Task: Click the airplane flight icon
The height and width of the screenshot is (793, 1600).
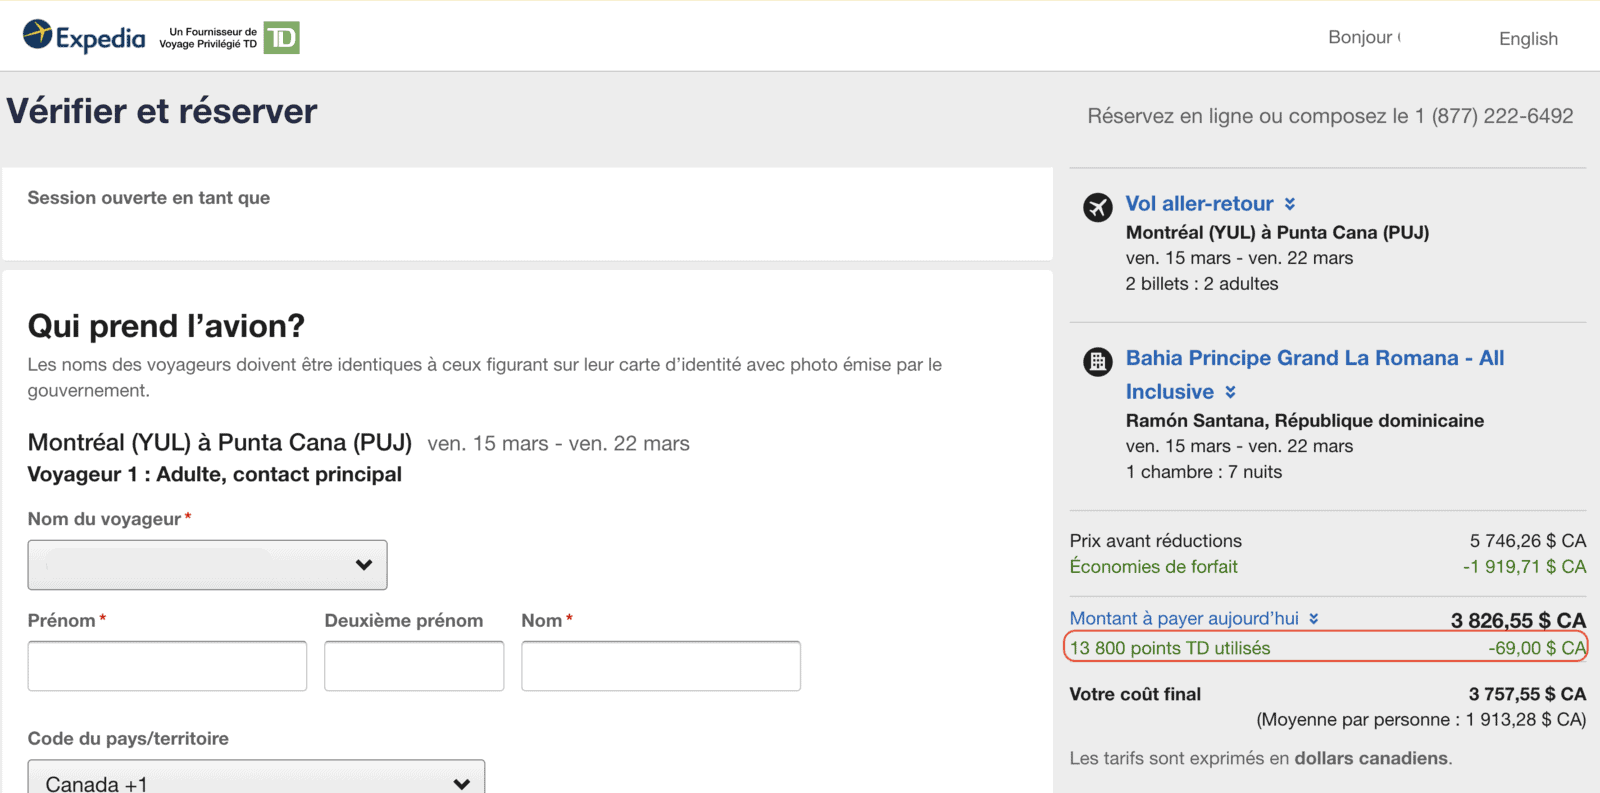Action: click(1097, 207)
